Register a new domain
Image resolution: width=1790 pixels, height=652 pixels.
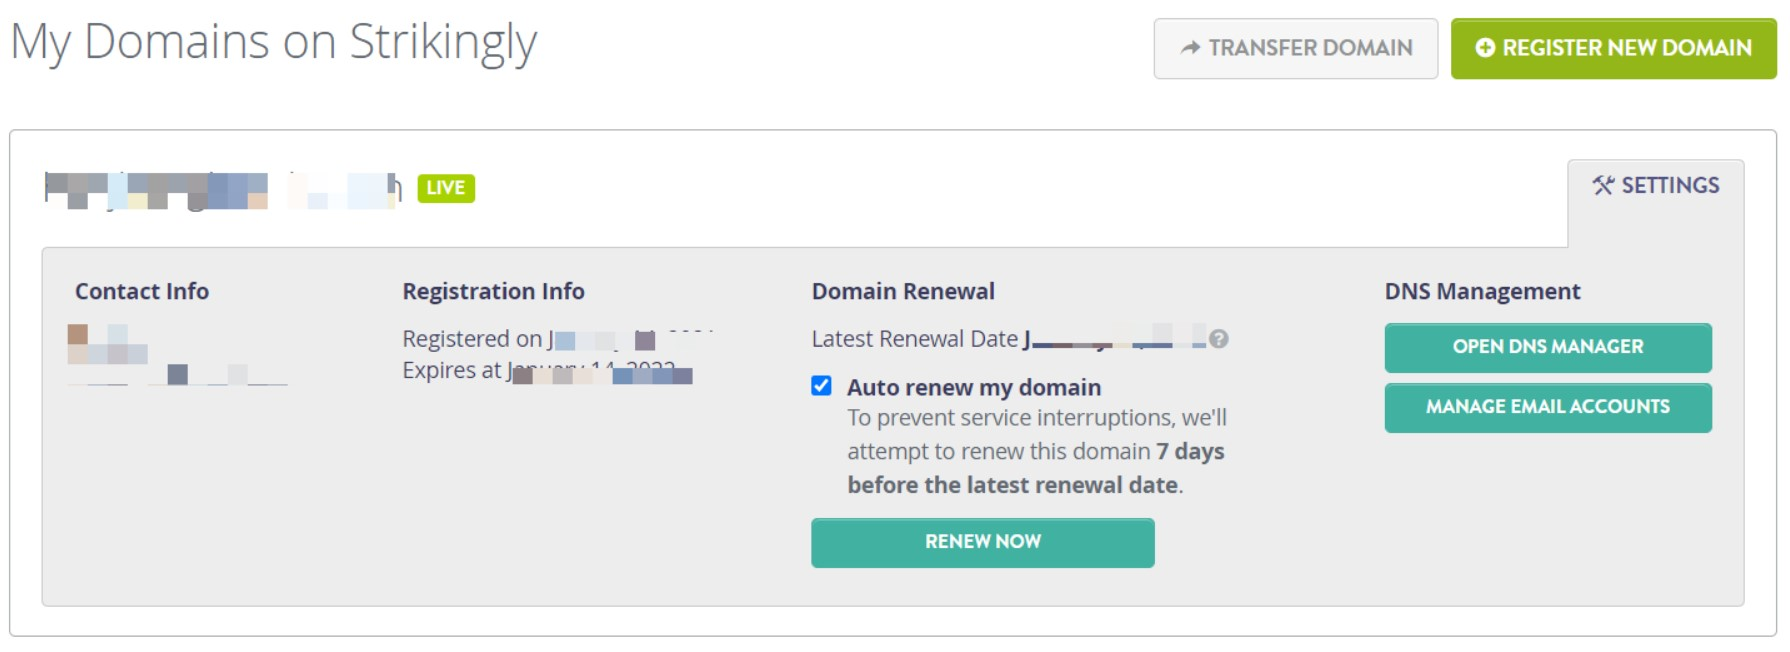pyautogui.click(x=1613, y=46)
